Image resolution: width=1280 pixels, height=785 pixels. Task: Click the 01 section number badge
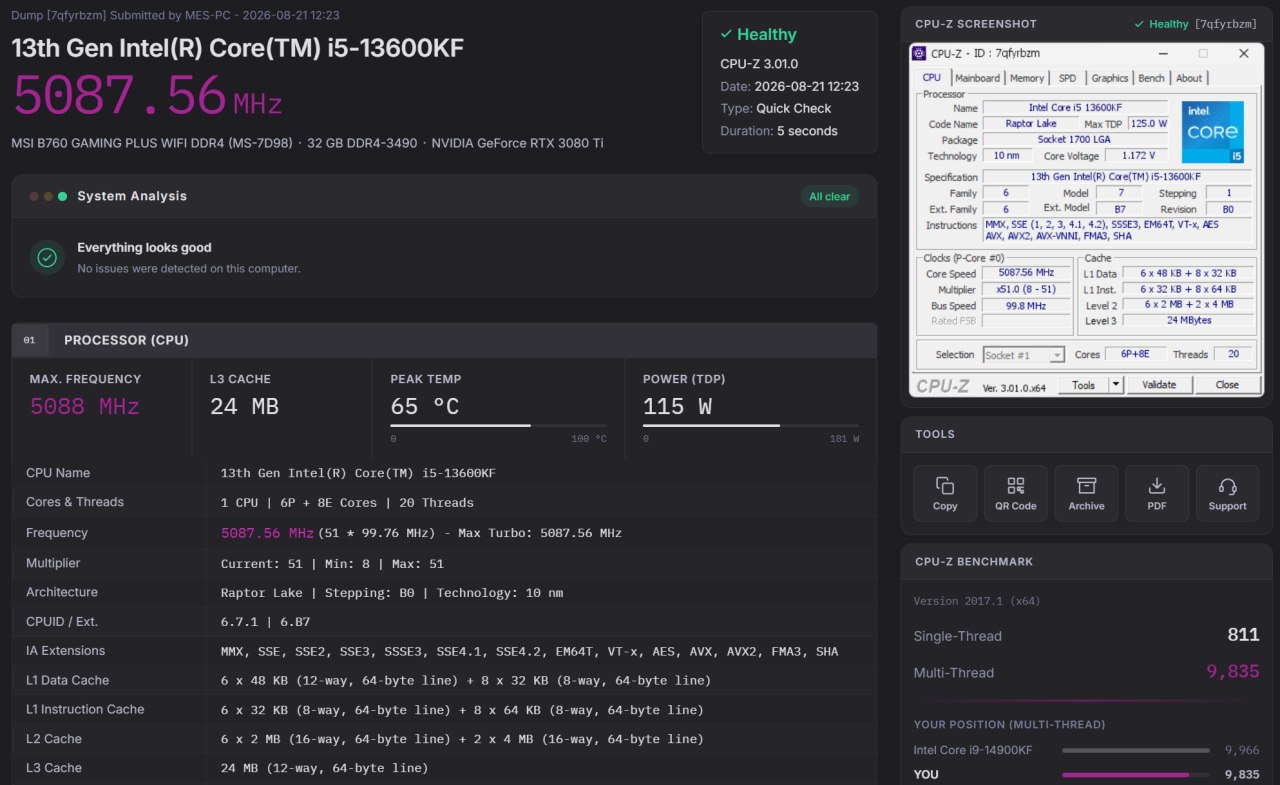(29, 340)
